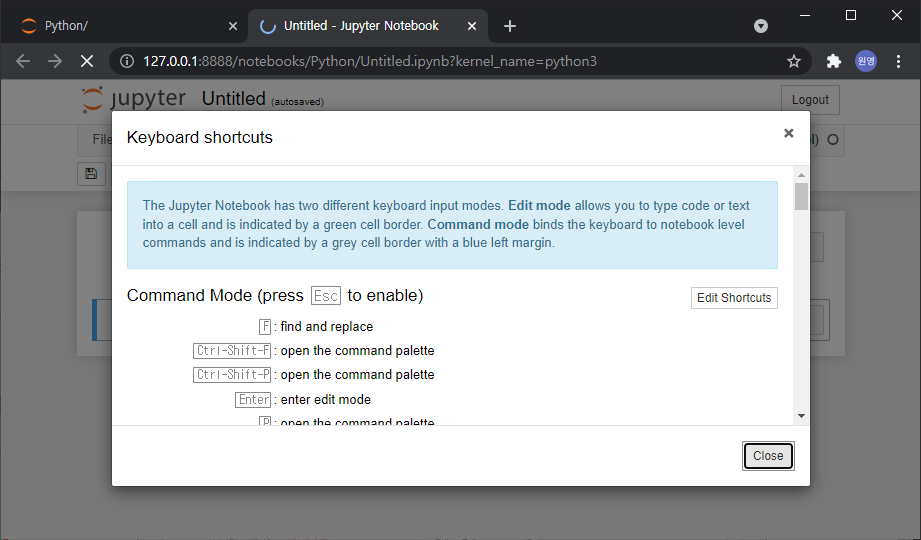Click notebook title Untitled

click(x=233, y=99)
